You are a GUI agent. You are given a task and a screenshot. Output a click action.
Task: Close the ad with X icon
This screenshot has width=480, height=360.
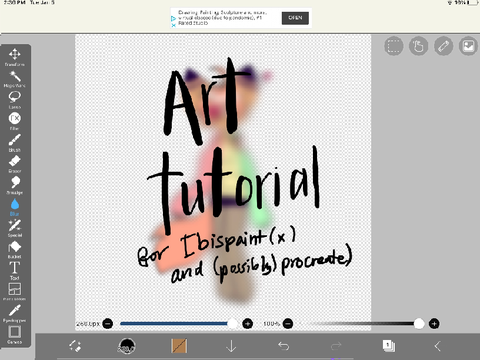pyautogui.click(x=173, y=25)
